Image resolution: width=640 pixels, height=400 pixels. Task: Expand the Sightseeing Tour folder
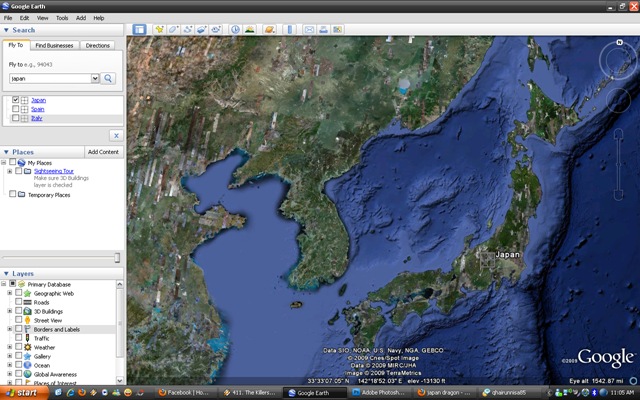point(9,171)
